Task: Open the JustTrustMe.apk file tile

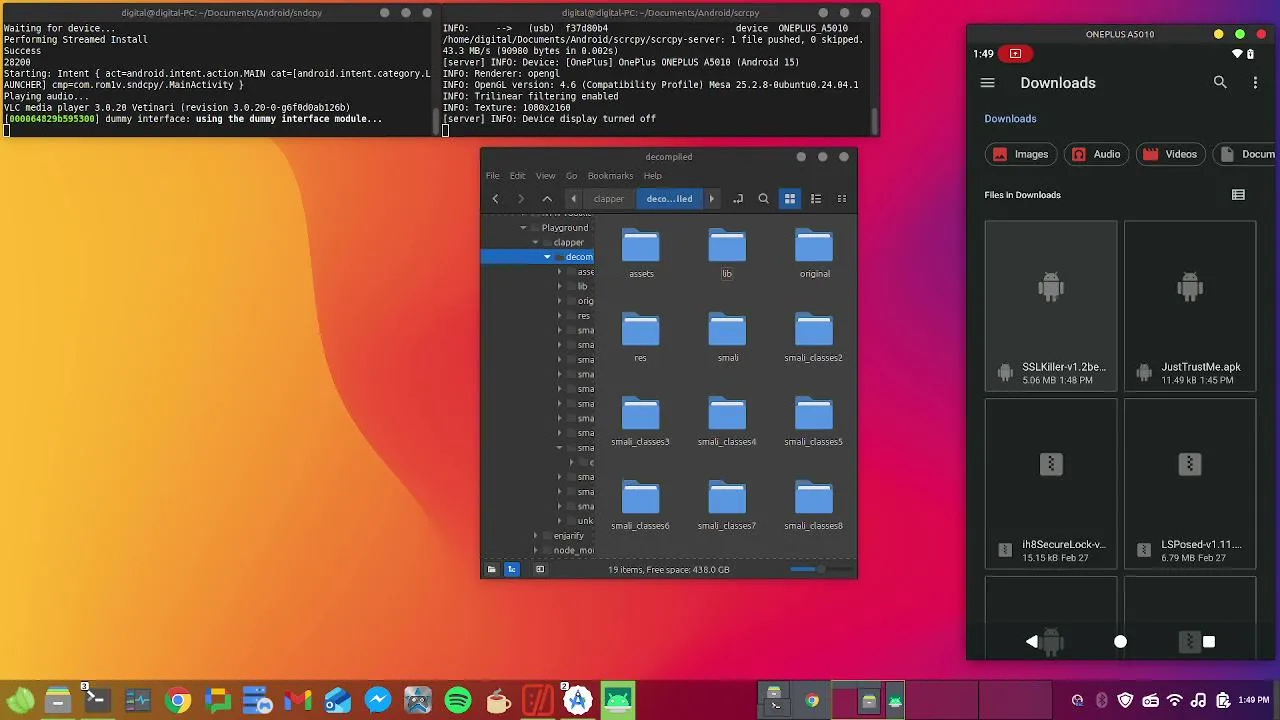Action: point(1190,306)
